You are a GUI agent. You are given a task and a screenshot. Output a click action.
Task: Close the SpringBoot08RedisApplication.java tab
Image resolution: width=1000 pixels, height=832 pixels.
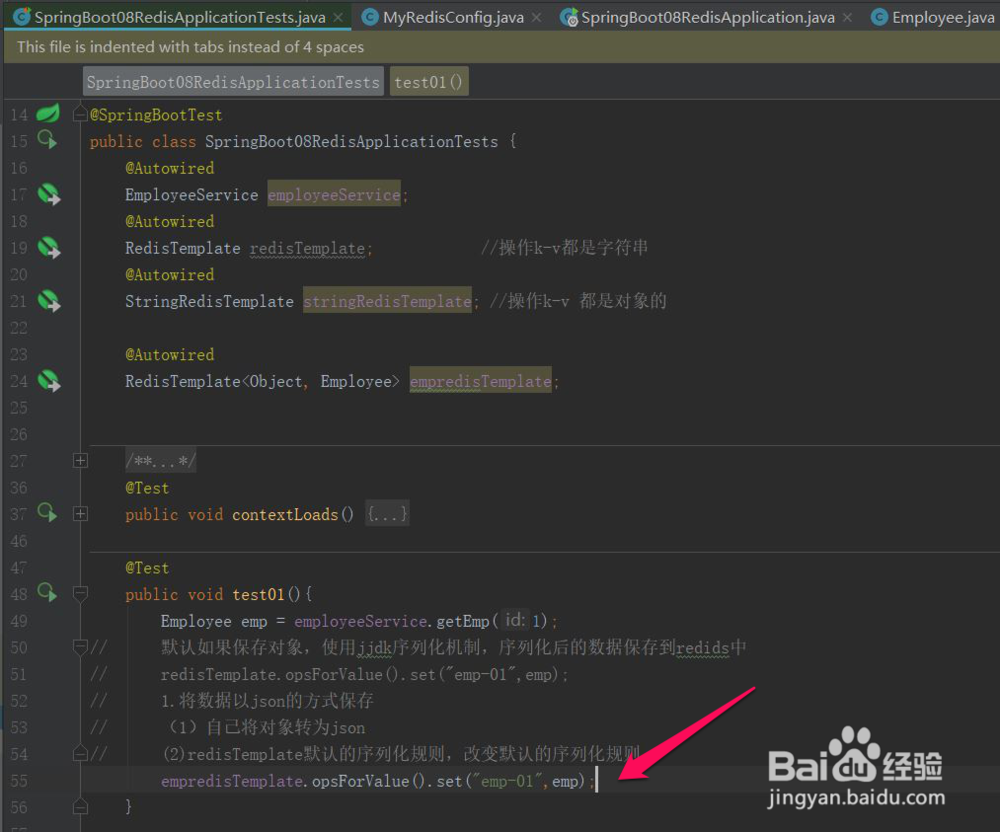(847, 17)
